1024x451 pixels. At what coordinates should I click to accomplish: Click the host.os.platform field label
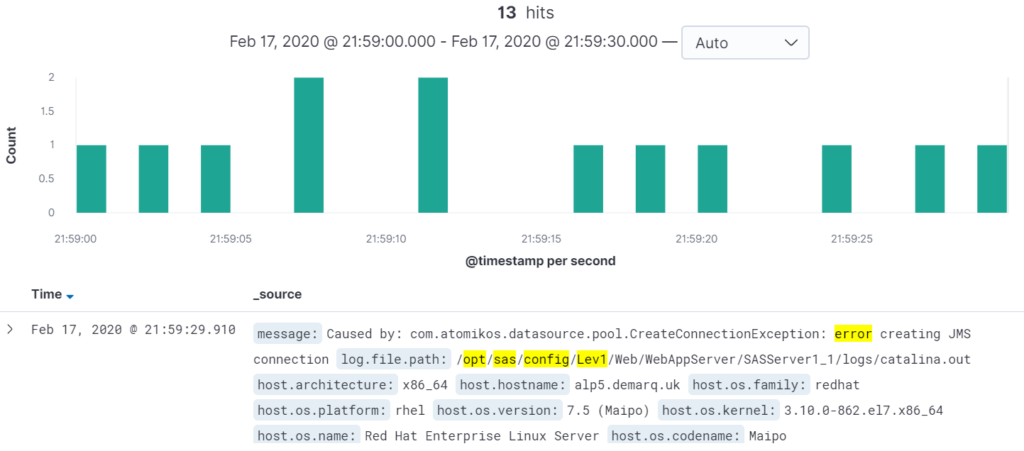pos(322,411)
